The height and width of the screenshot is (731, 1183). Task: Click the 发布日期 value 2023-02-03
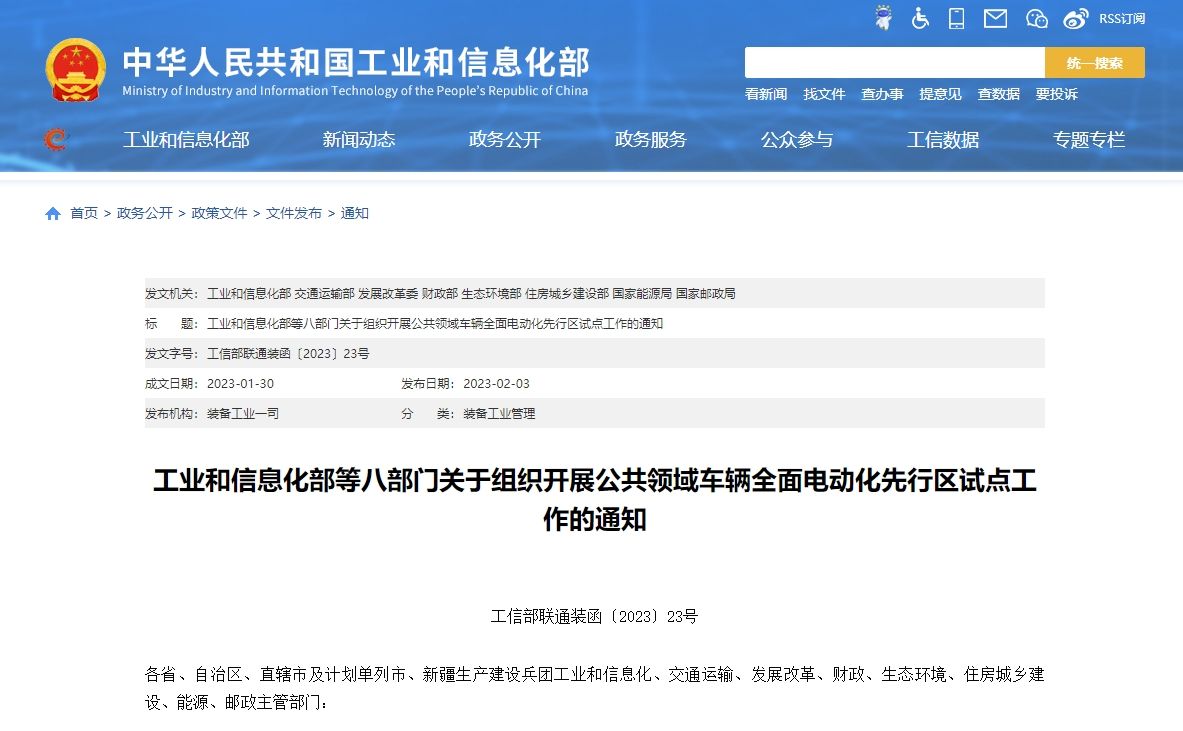coord(496,384)
